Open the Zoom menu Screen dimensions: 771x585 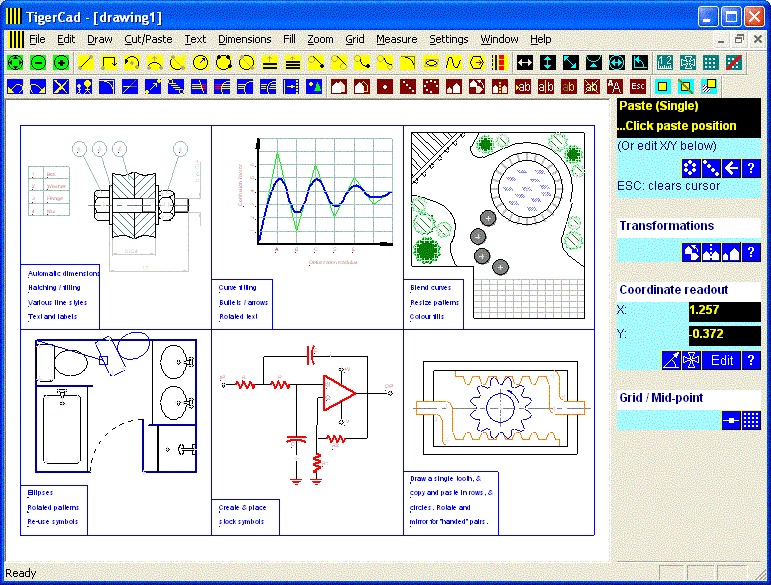coord(320,39)
